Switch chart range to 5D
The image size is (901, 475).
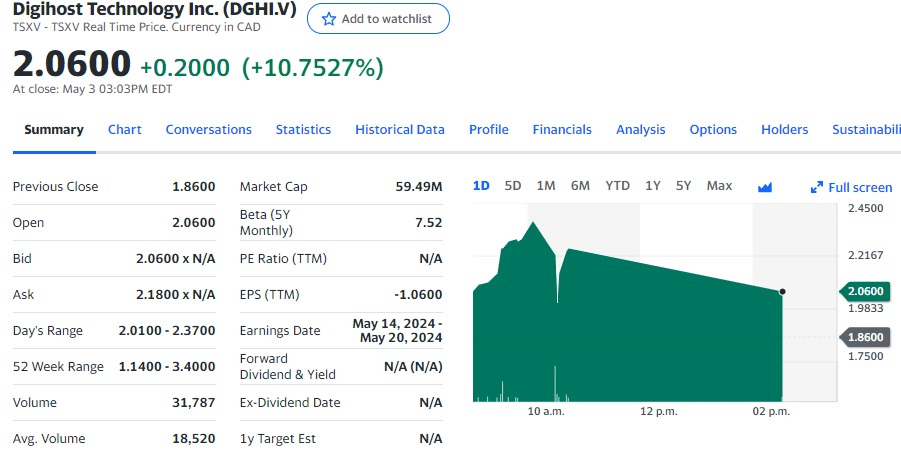(513, 186)
